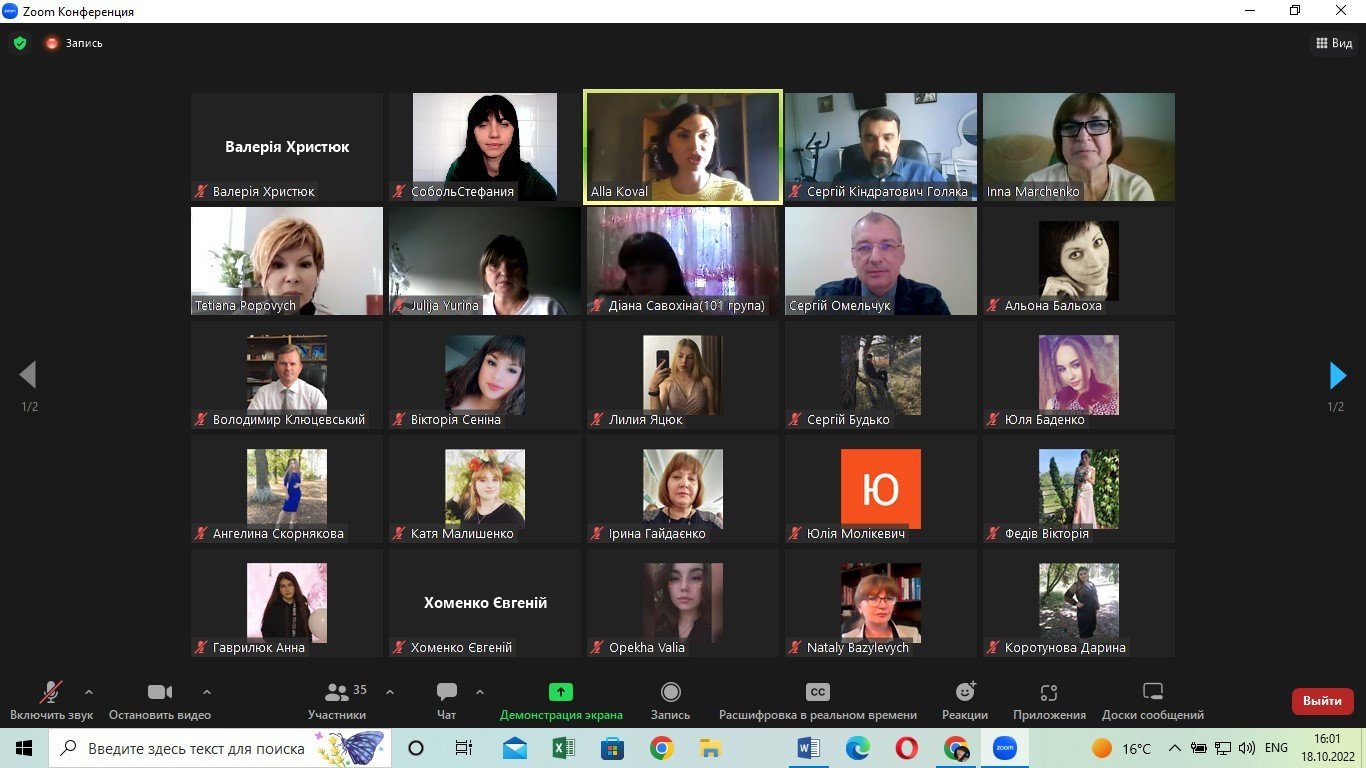This screenshot has height=768, width=1366.
Task: Open the Реакции reactions menu
Action: (965, 701)
